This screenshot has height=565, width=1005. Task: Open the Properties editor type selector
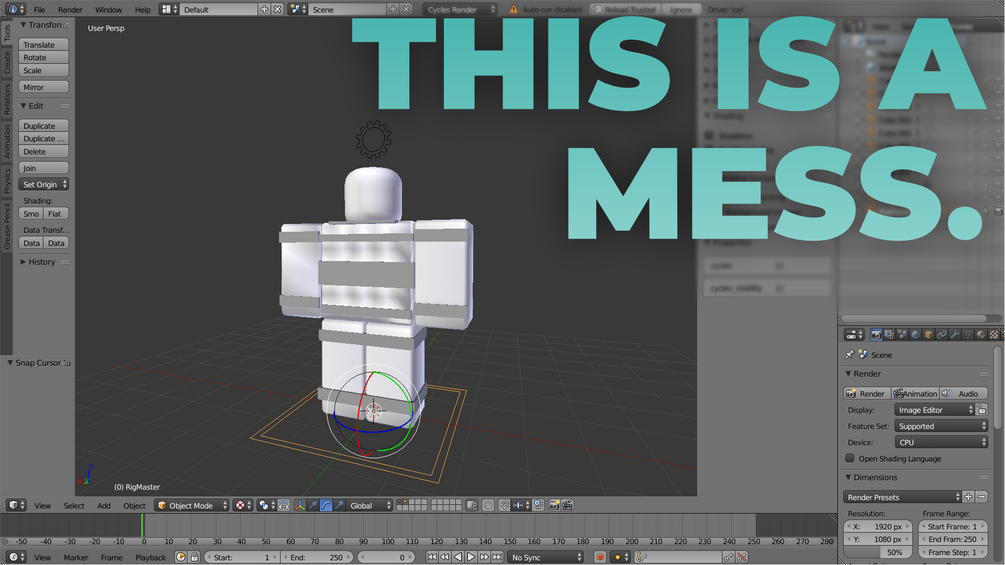tap(854, 334)
